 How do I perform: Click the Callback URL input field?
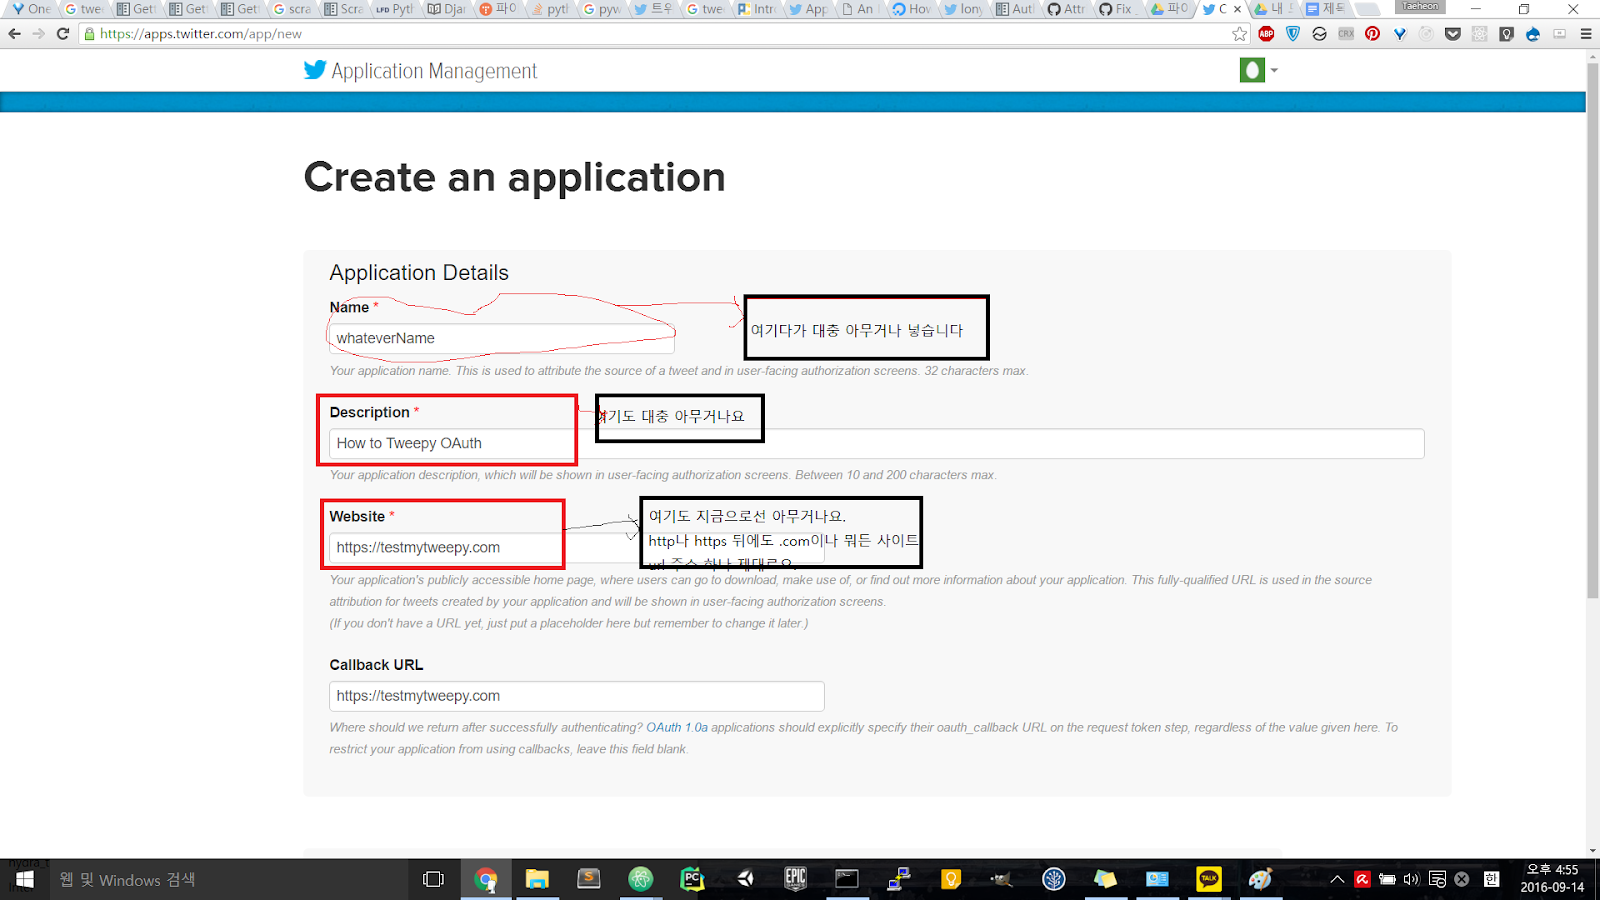[x=577, y=696]
